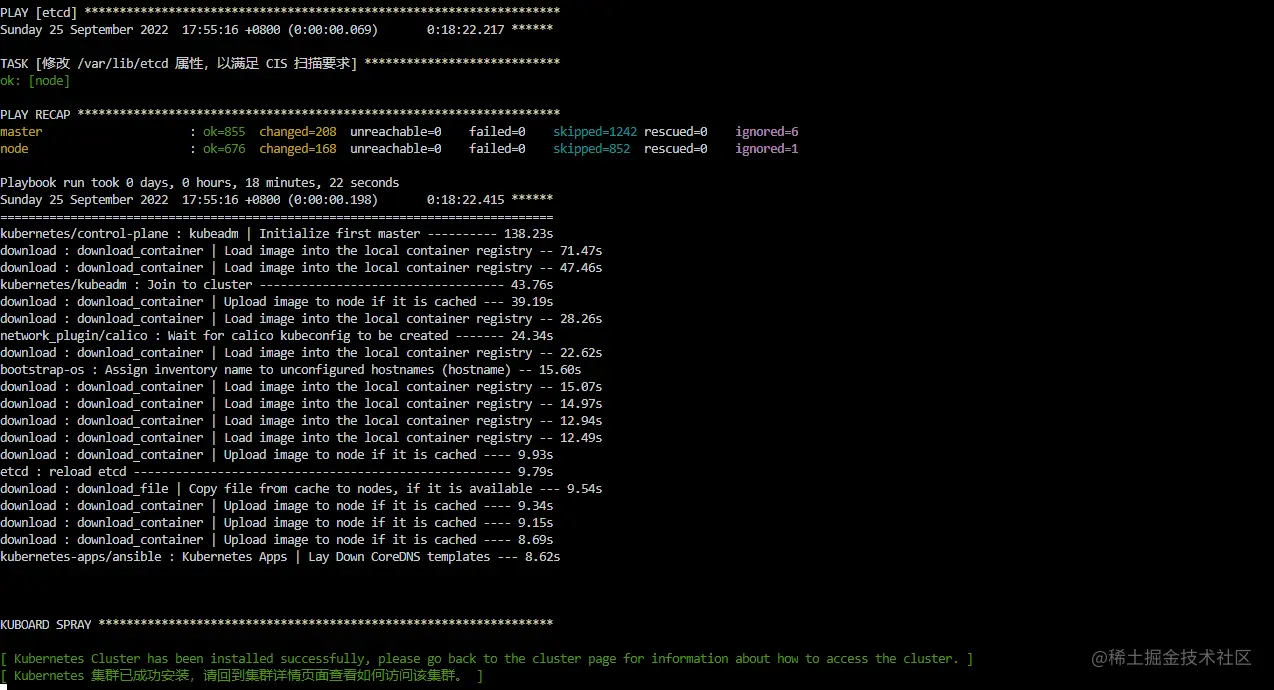
Task: Click the 'Join to cluster' 43.76s line
Action: (x=277, y=284)
